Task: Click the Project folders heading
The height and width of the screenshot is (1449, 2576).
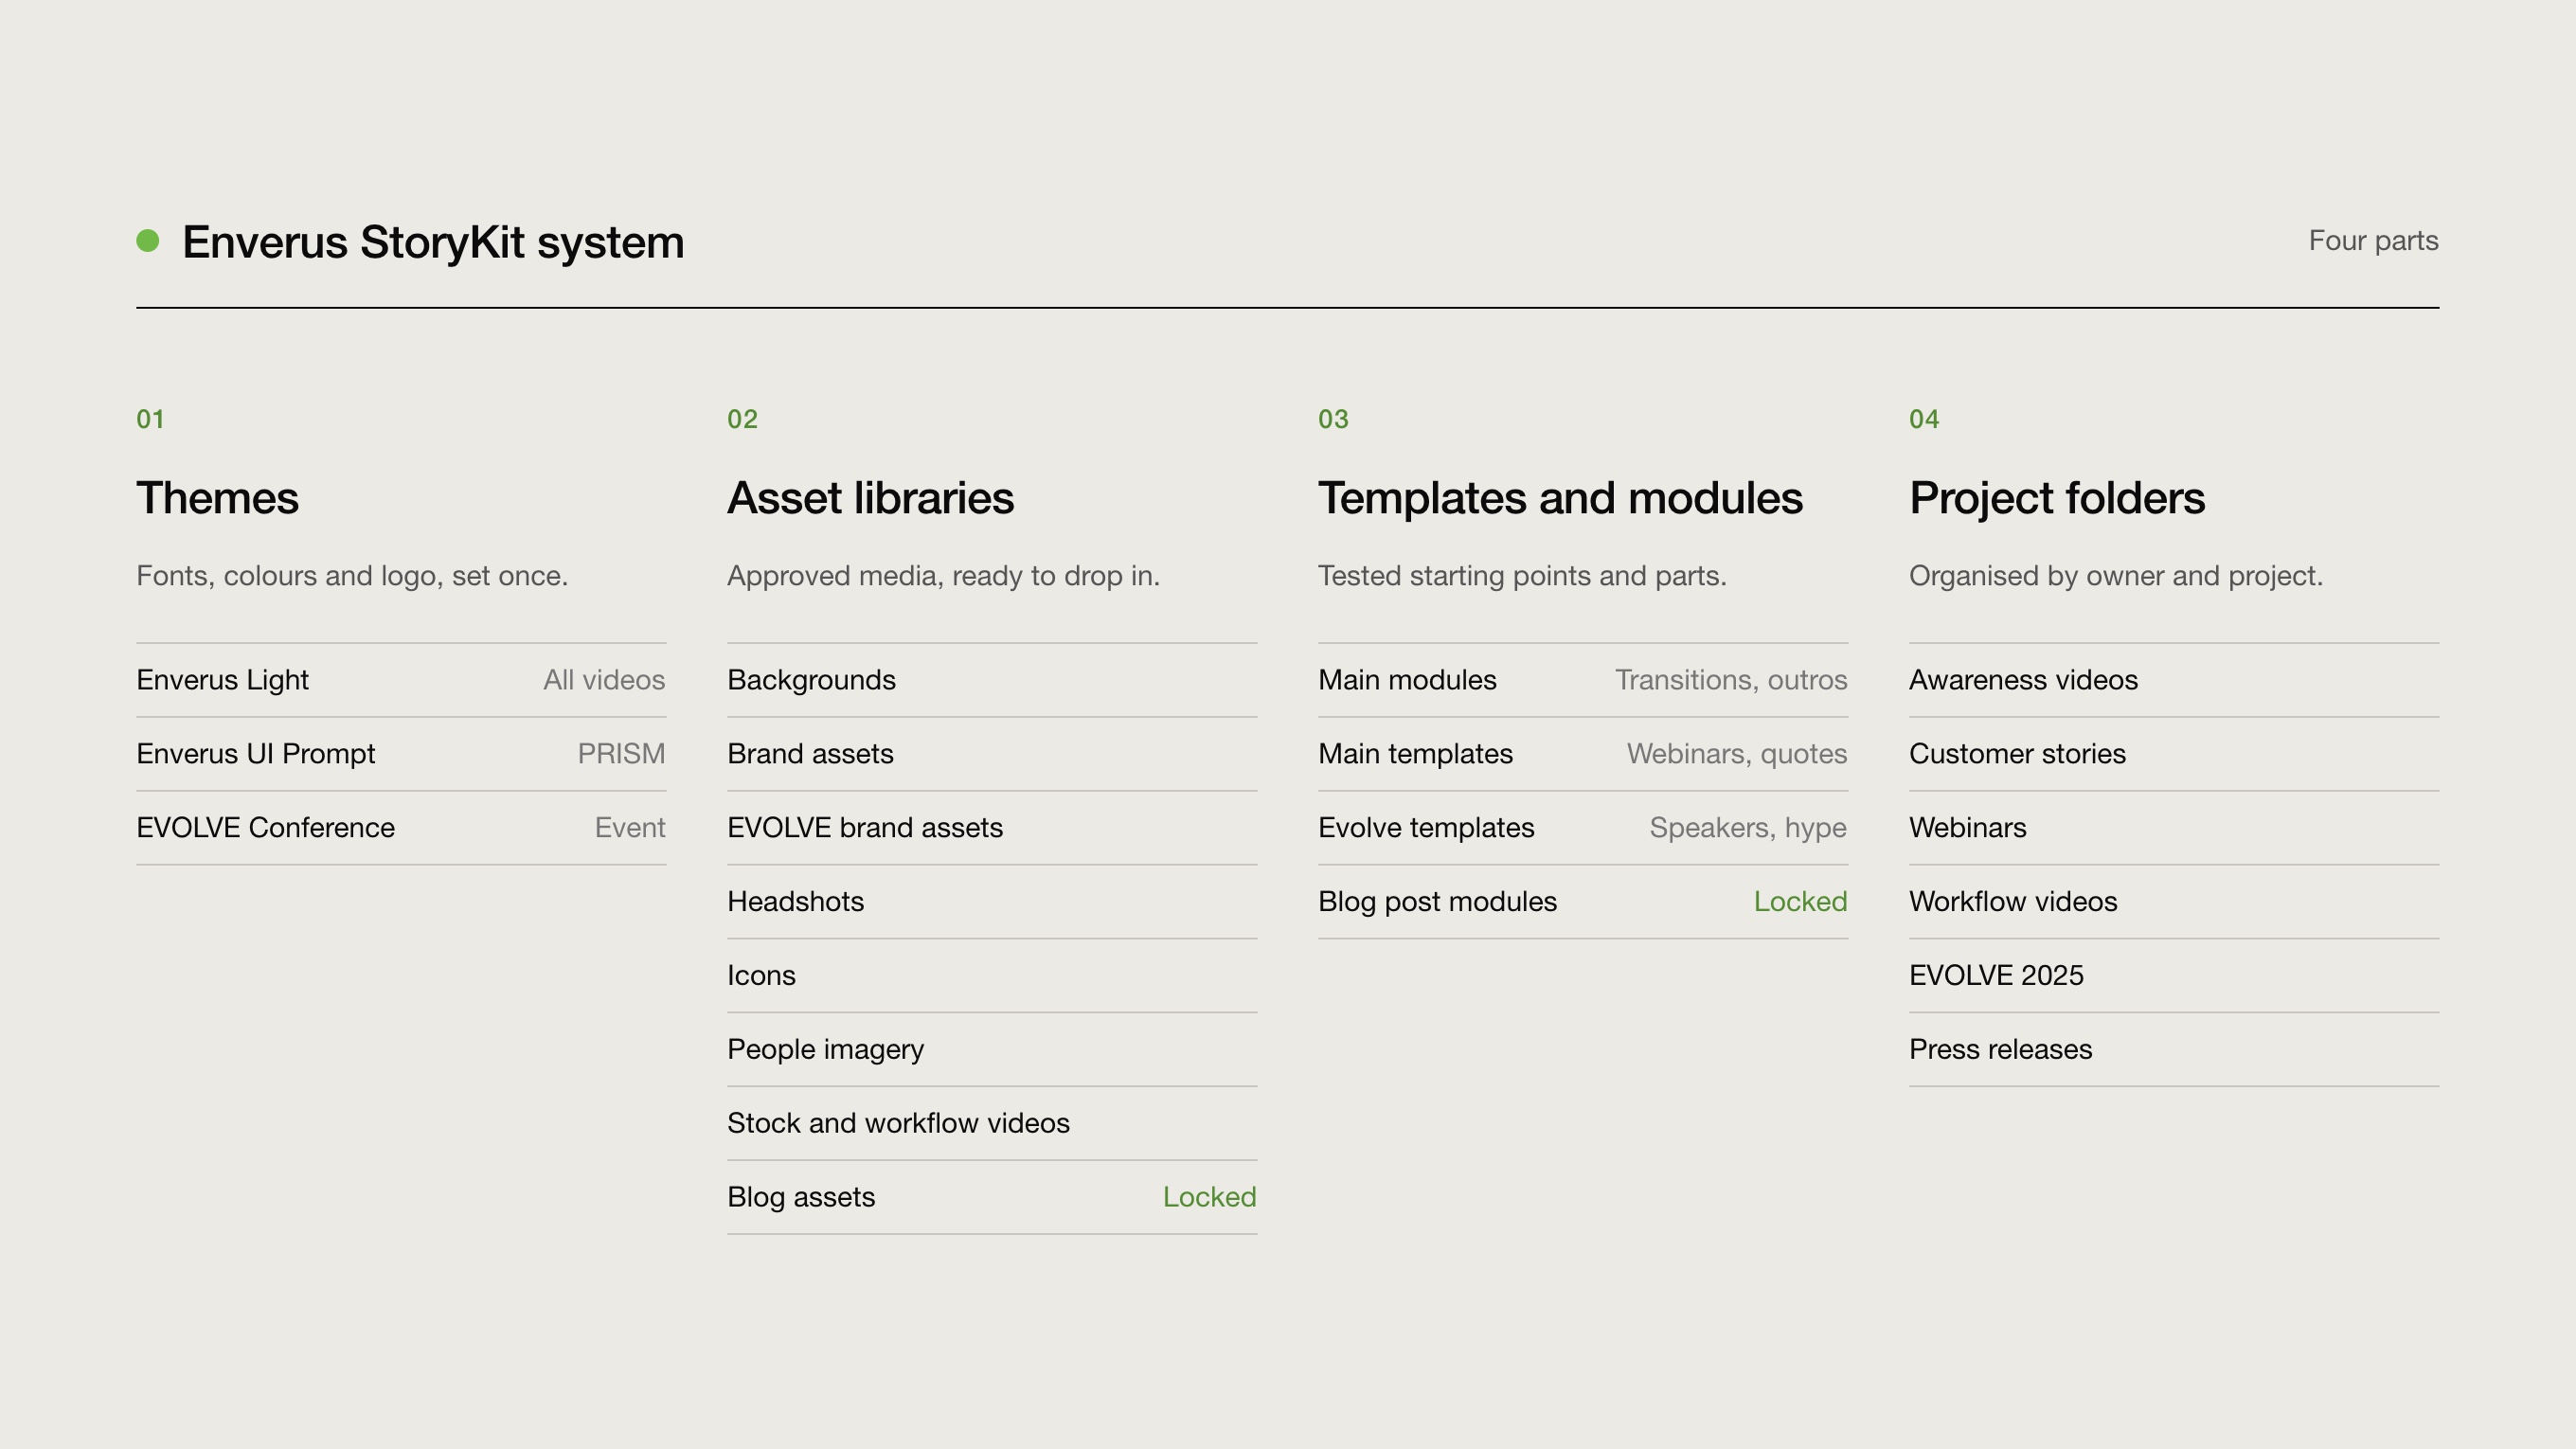Action: point(2057,498)
